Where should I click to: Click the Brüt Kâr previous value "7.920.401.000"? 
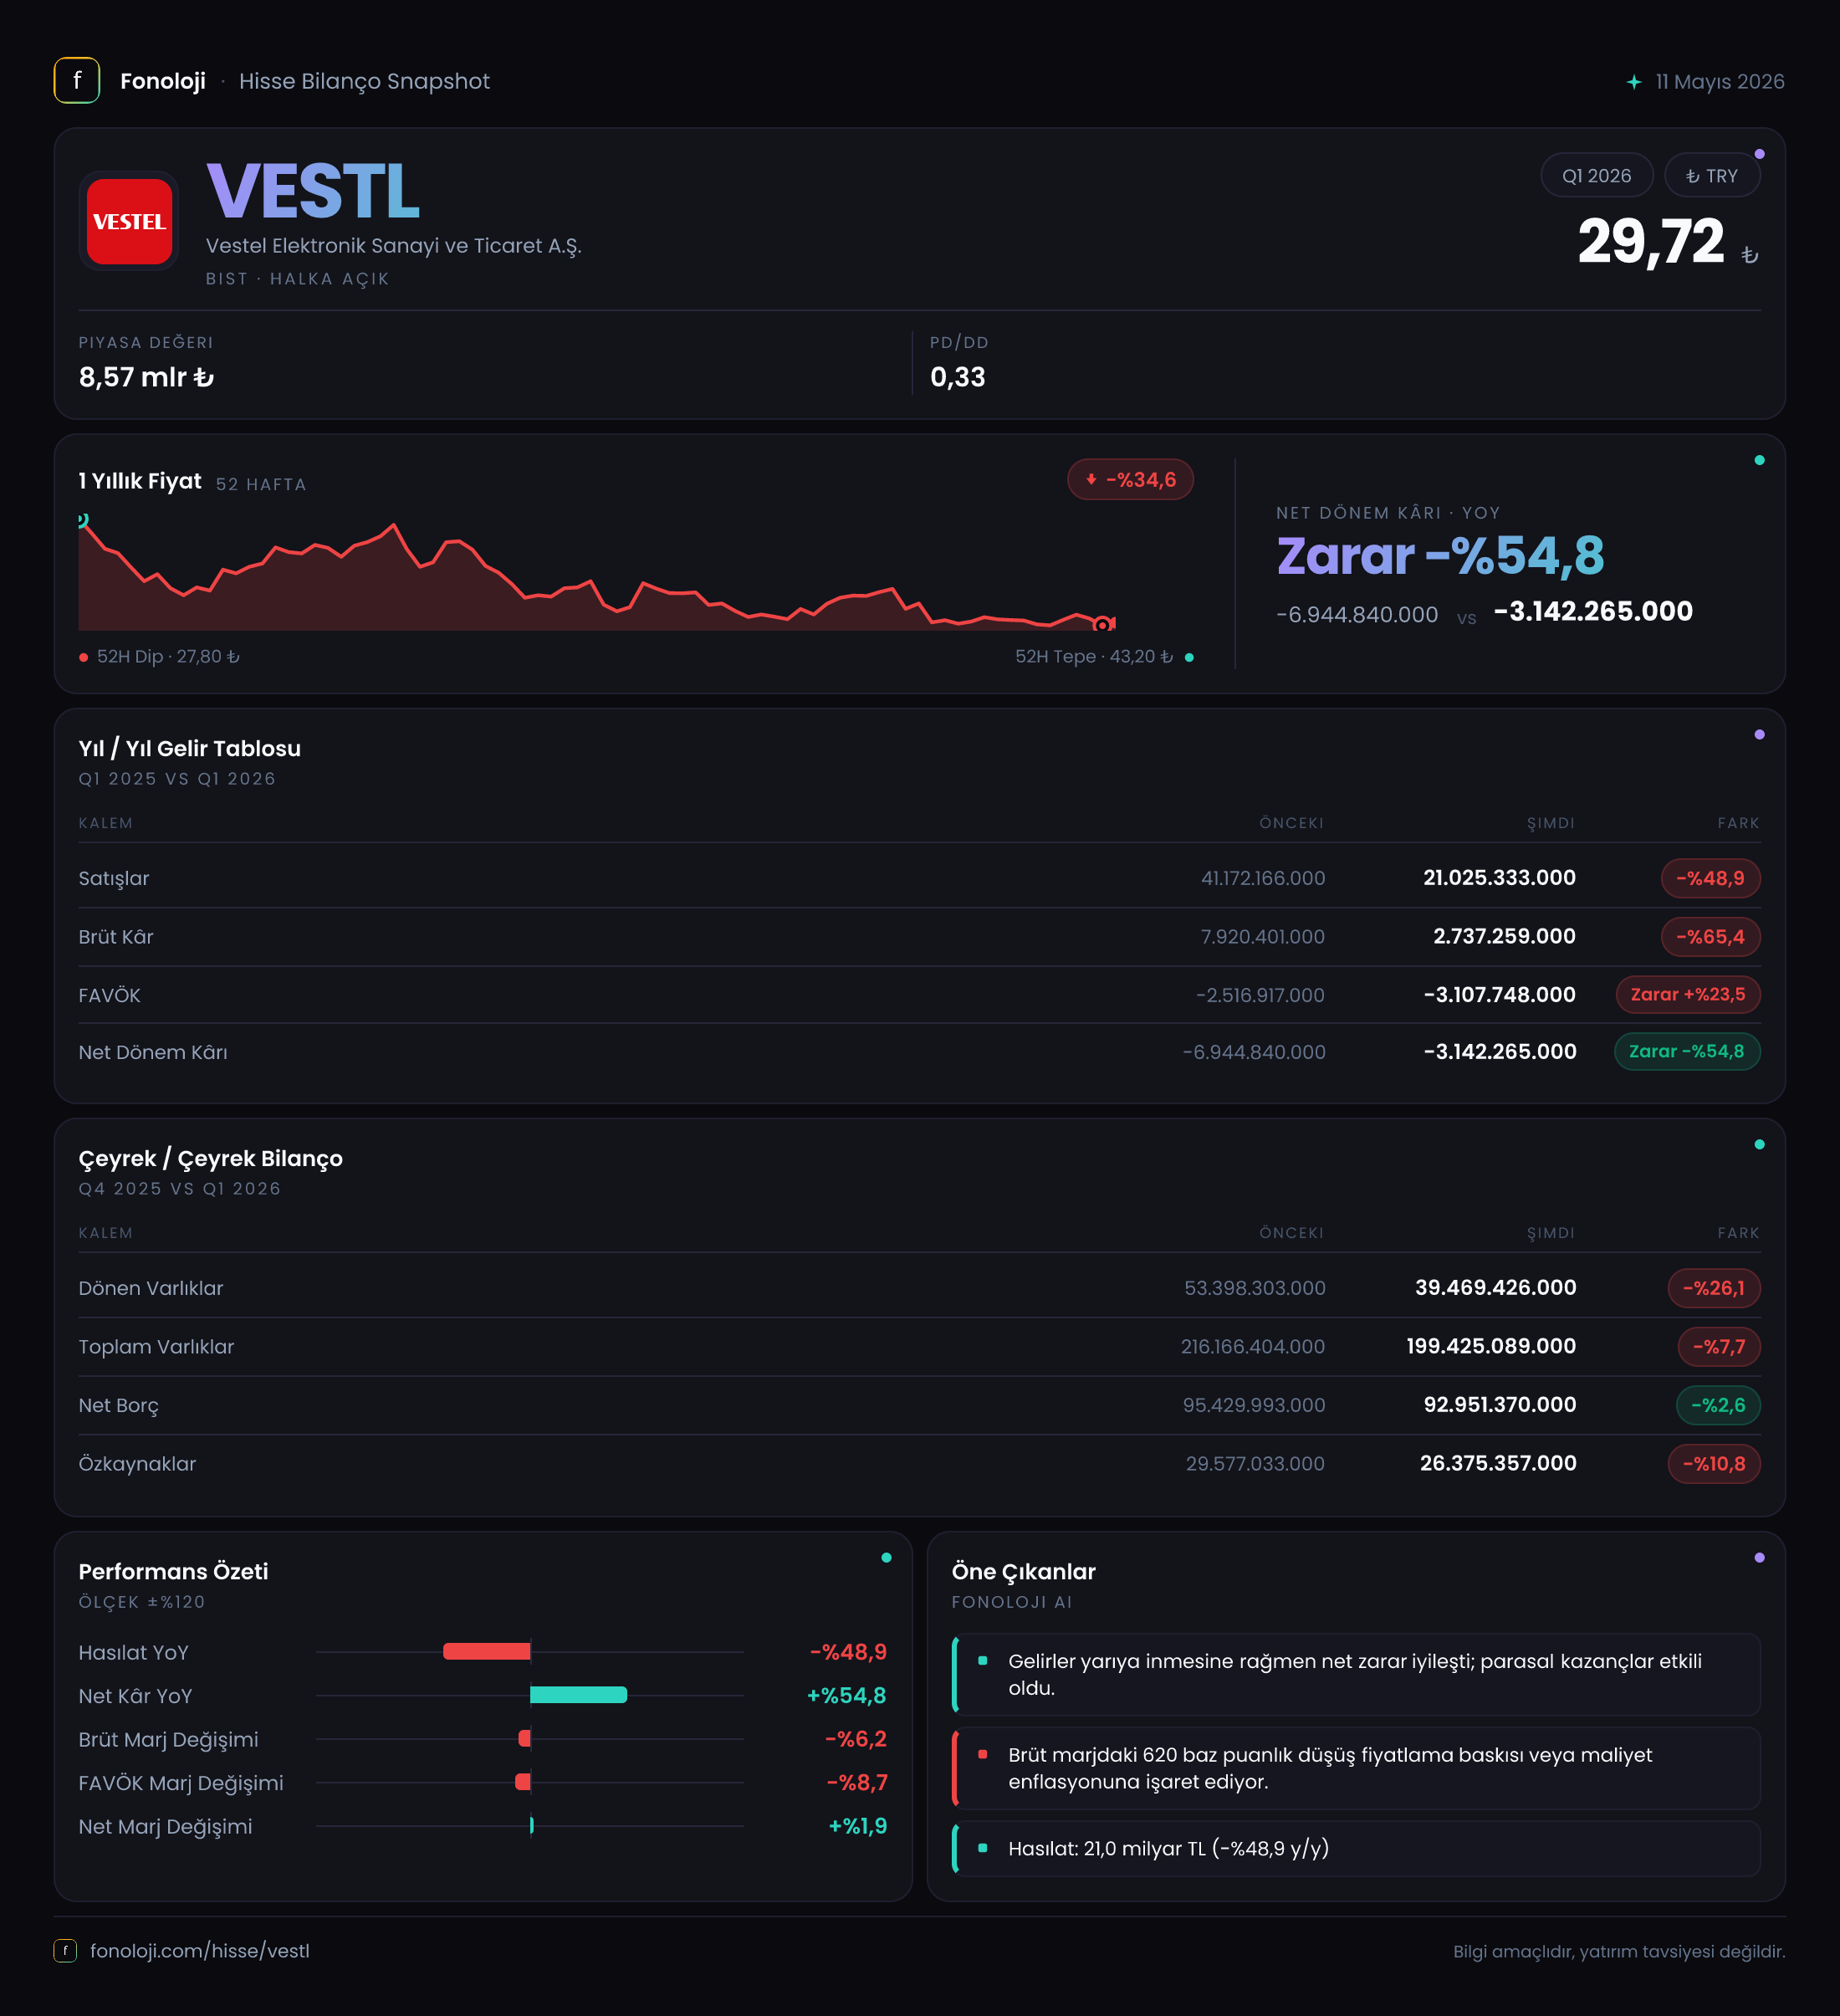[x=1263, y=937]
